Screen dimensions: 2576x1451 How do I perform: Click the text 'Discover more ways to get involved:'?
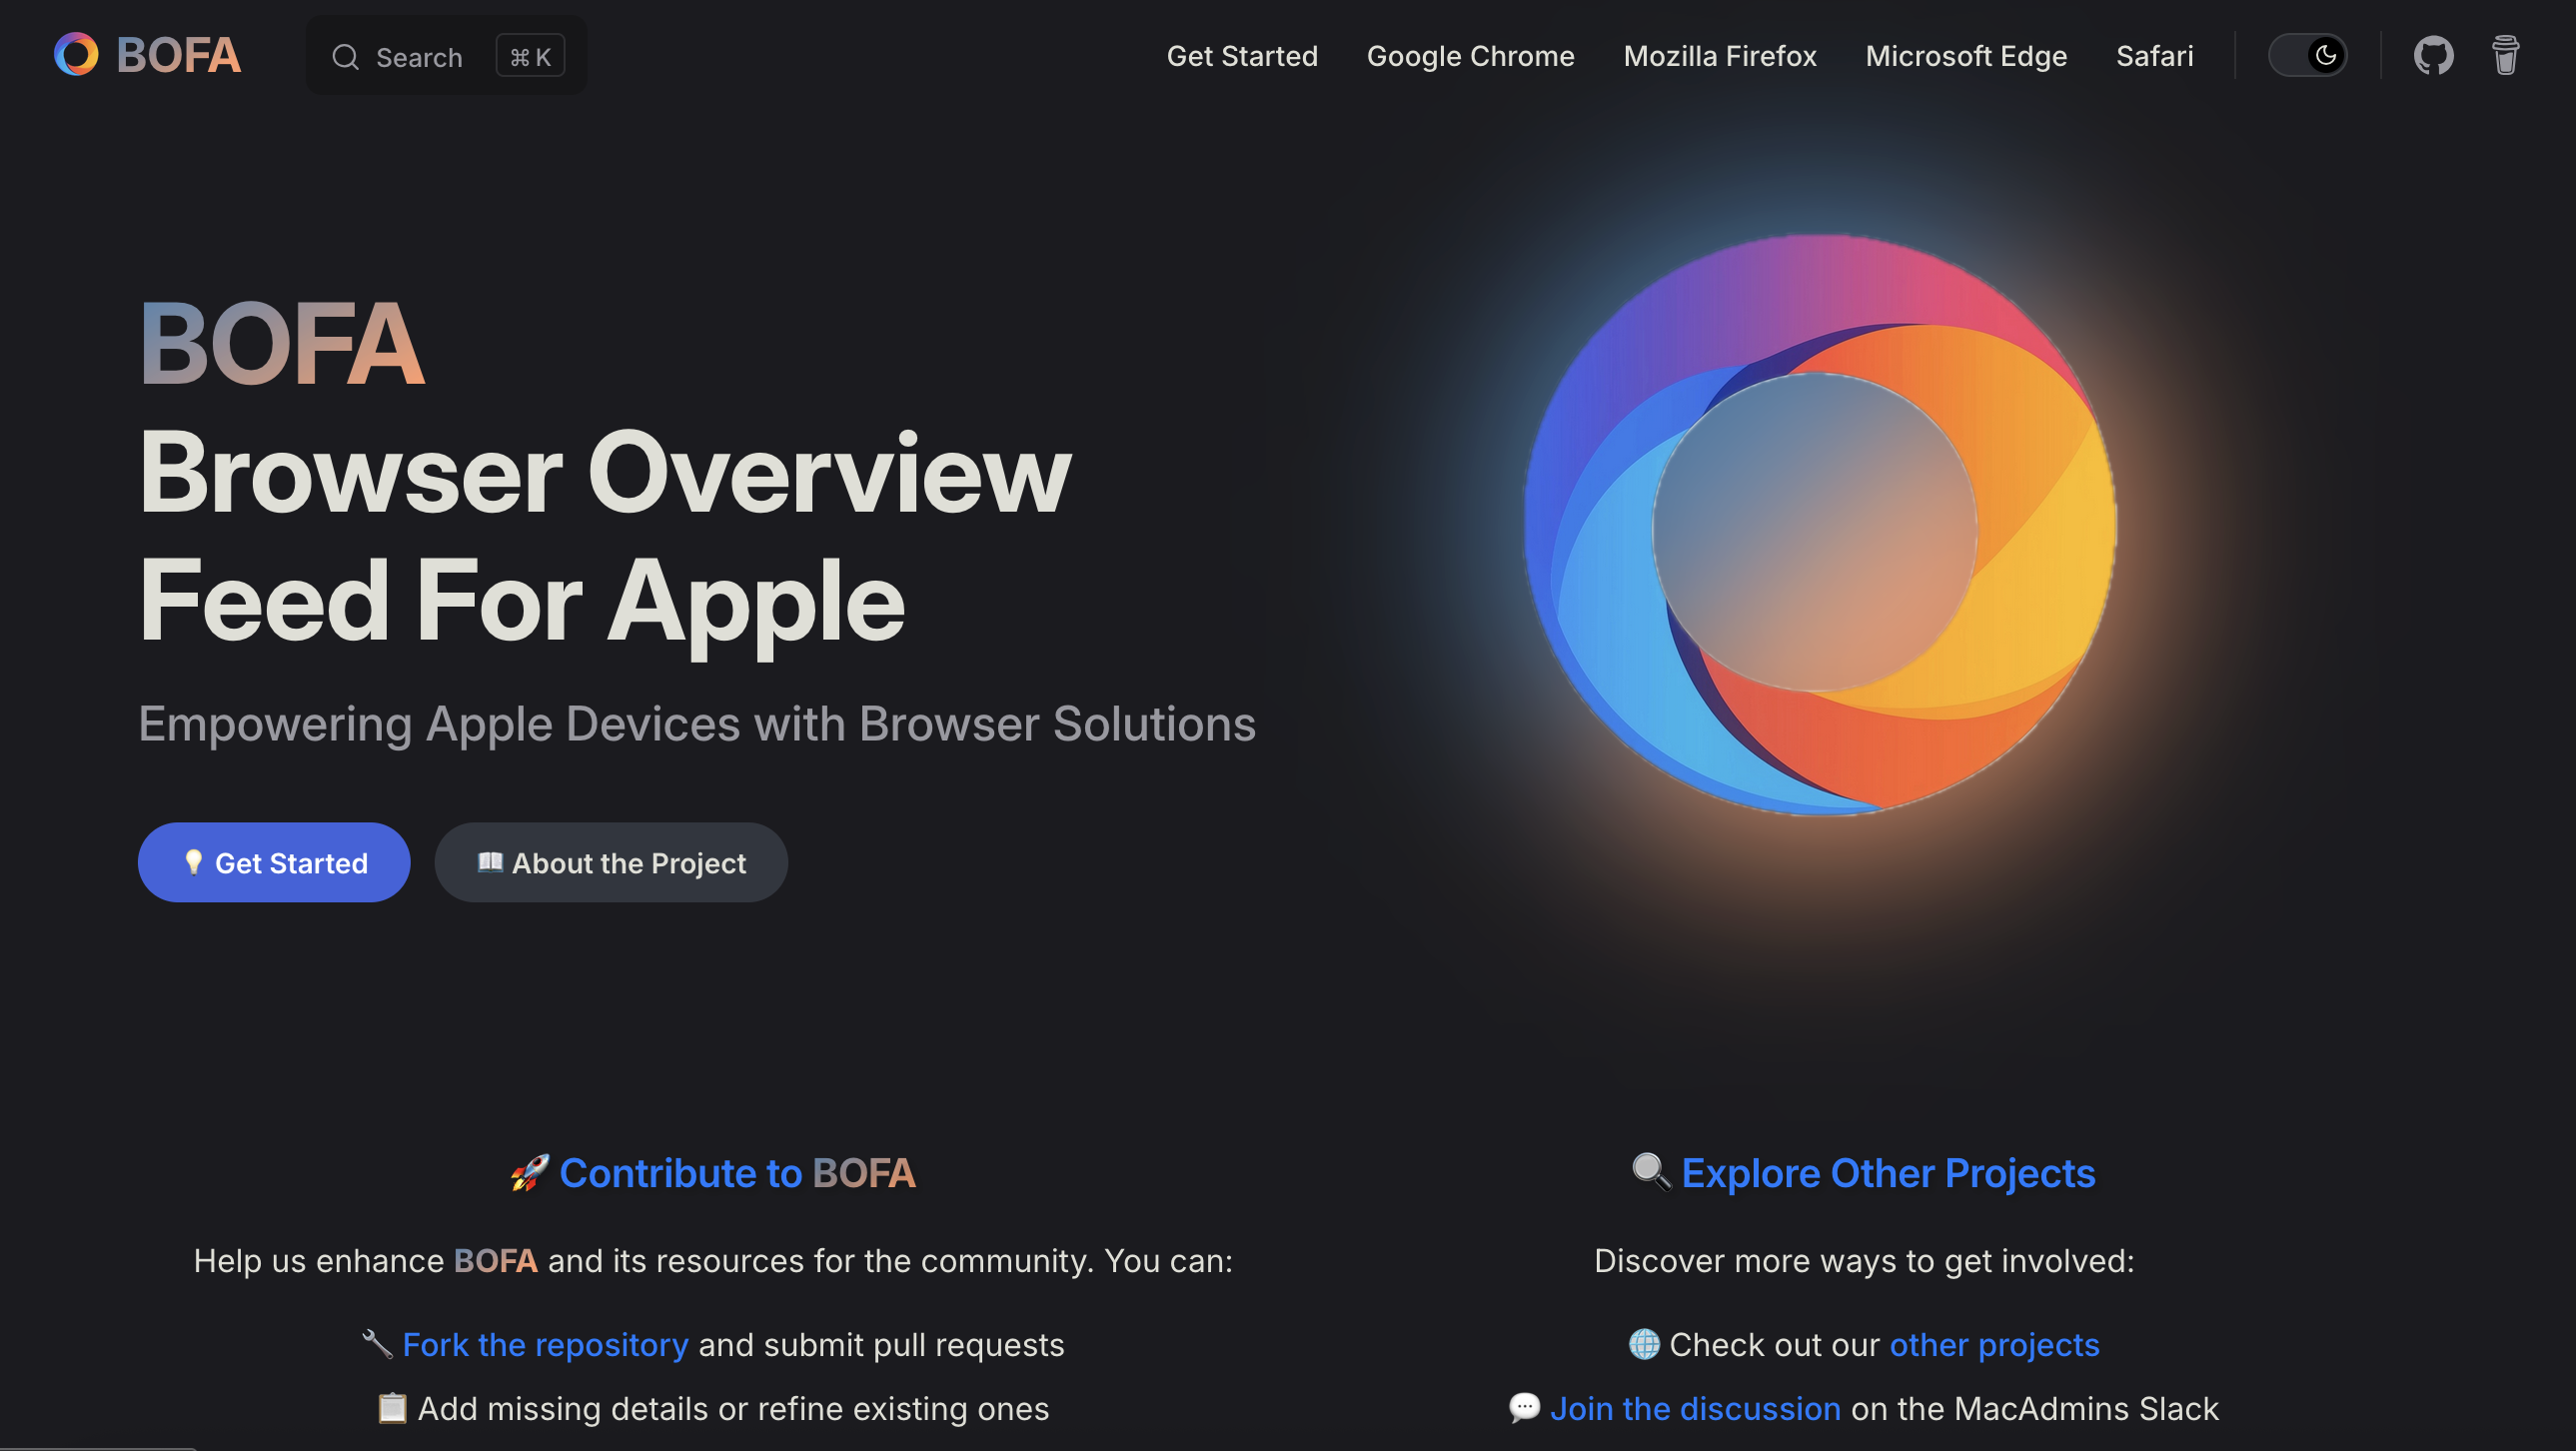pyautogui.click(x=1864, y=1260)
